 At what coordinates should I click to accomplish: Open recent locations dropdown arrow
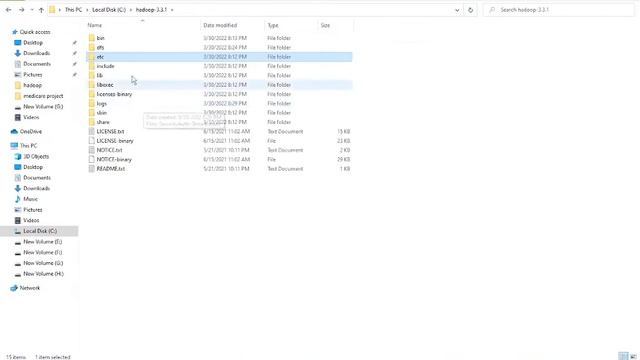(x=32, y=10)
